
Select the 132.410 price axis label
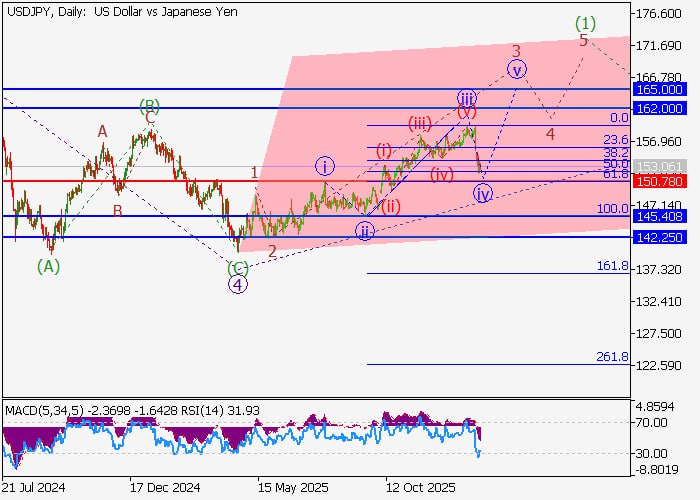point(658,302)
